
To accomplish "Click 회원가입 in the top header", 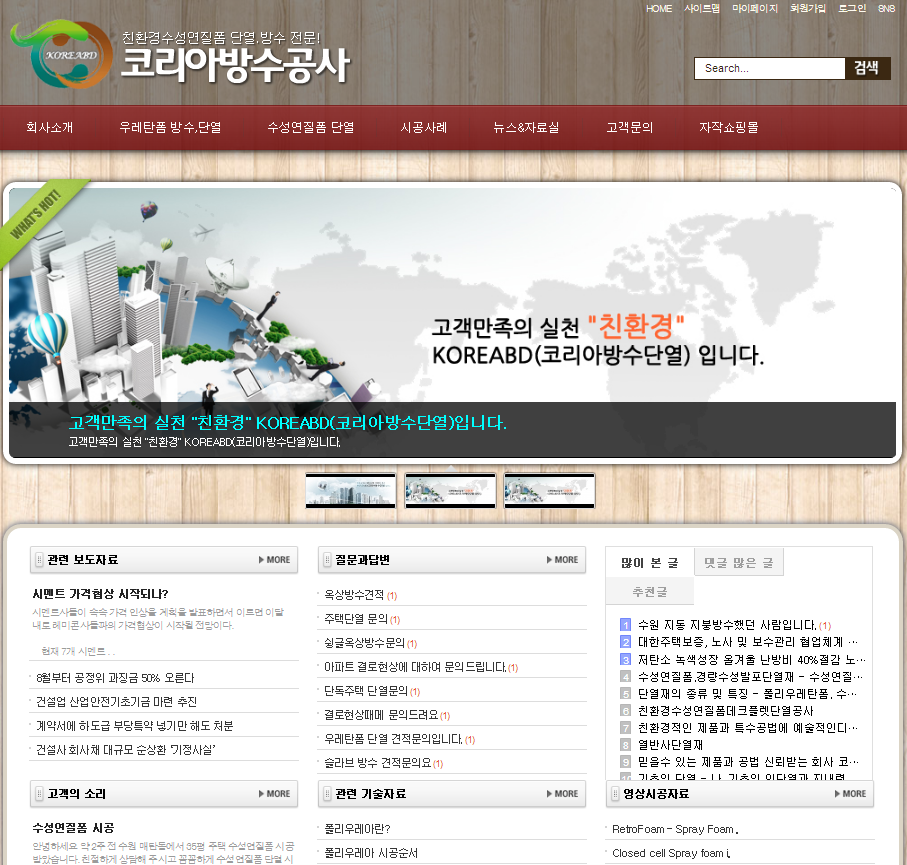I will tap(808, 9).
